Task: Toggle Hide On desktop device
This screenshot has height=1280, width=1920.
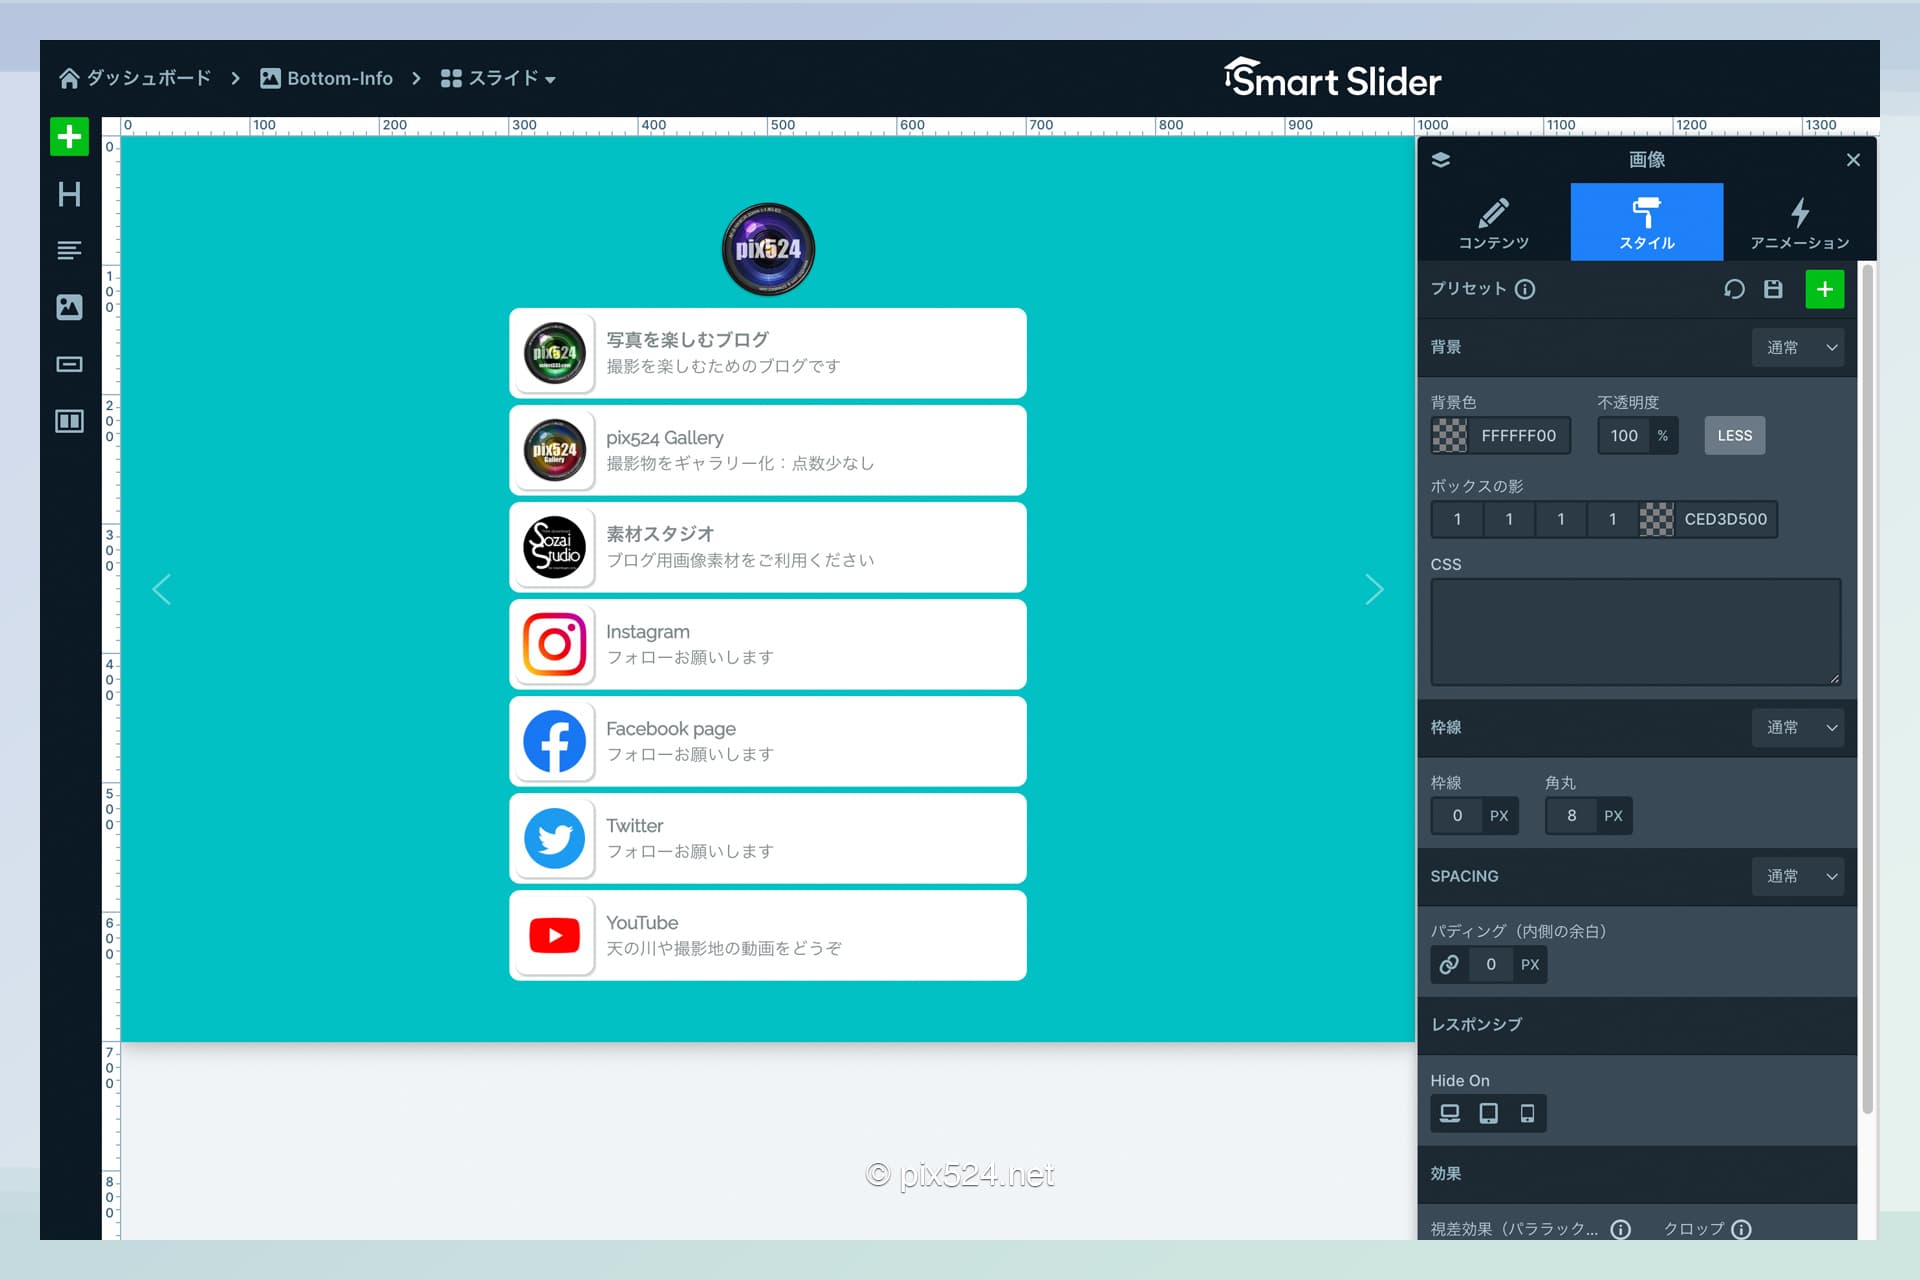Action: pyautogui.click(x=1449, y=1113)
